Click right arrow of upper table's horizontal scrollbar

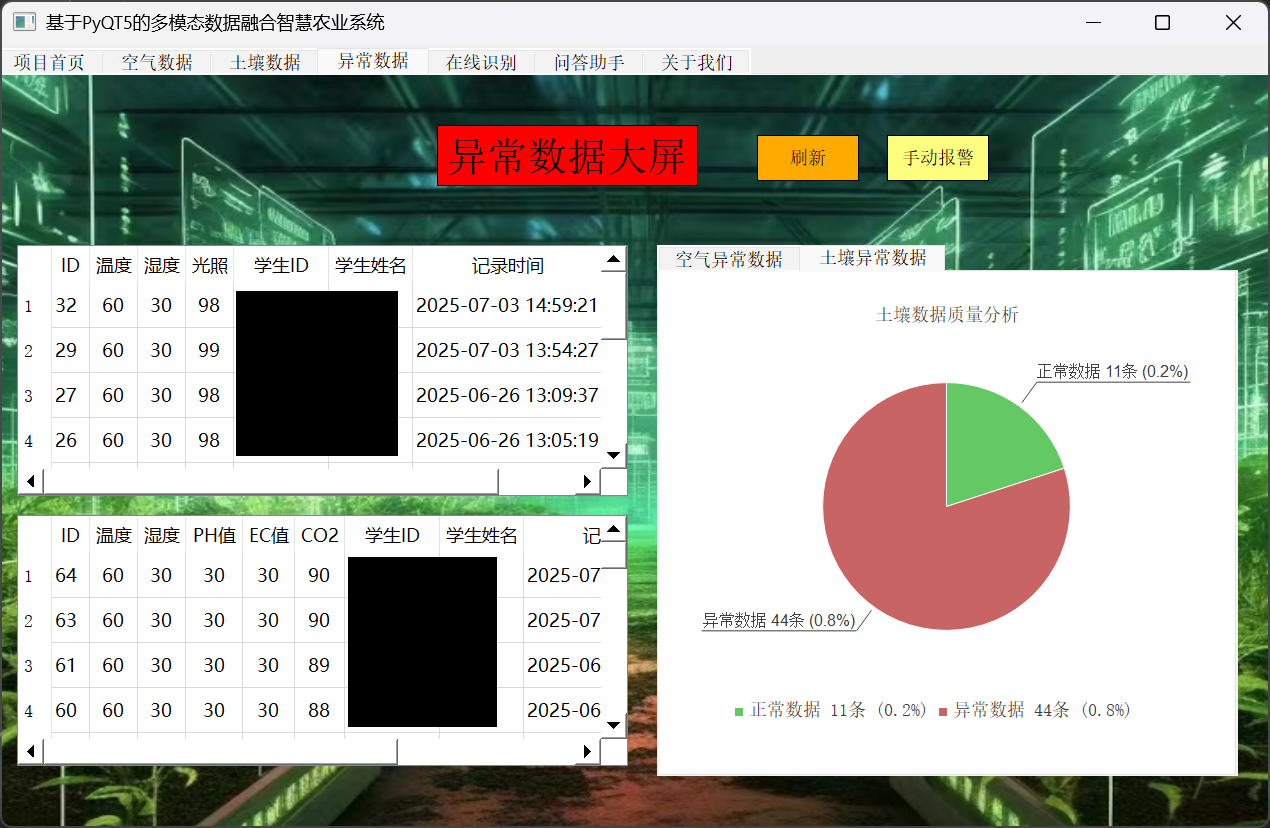(x=588, y=481)
